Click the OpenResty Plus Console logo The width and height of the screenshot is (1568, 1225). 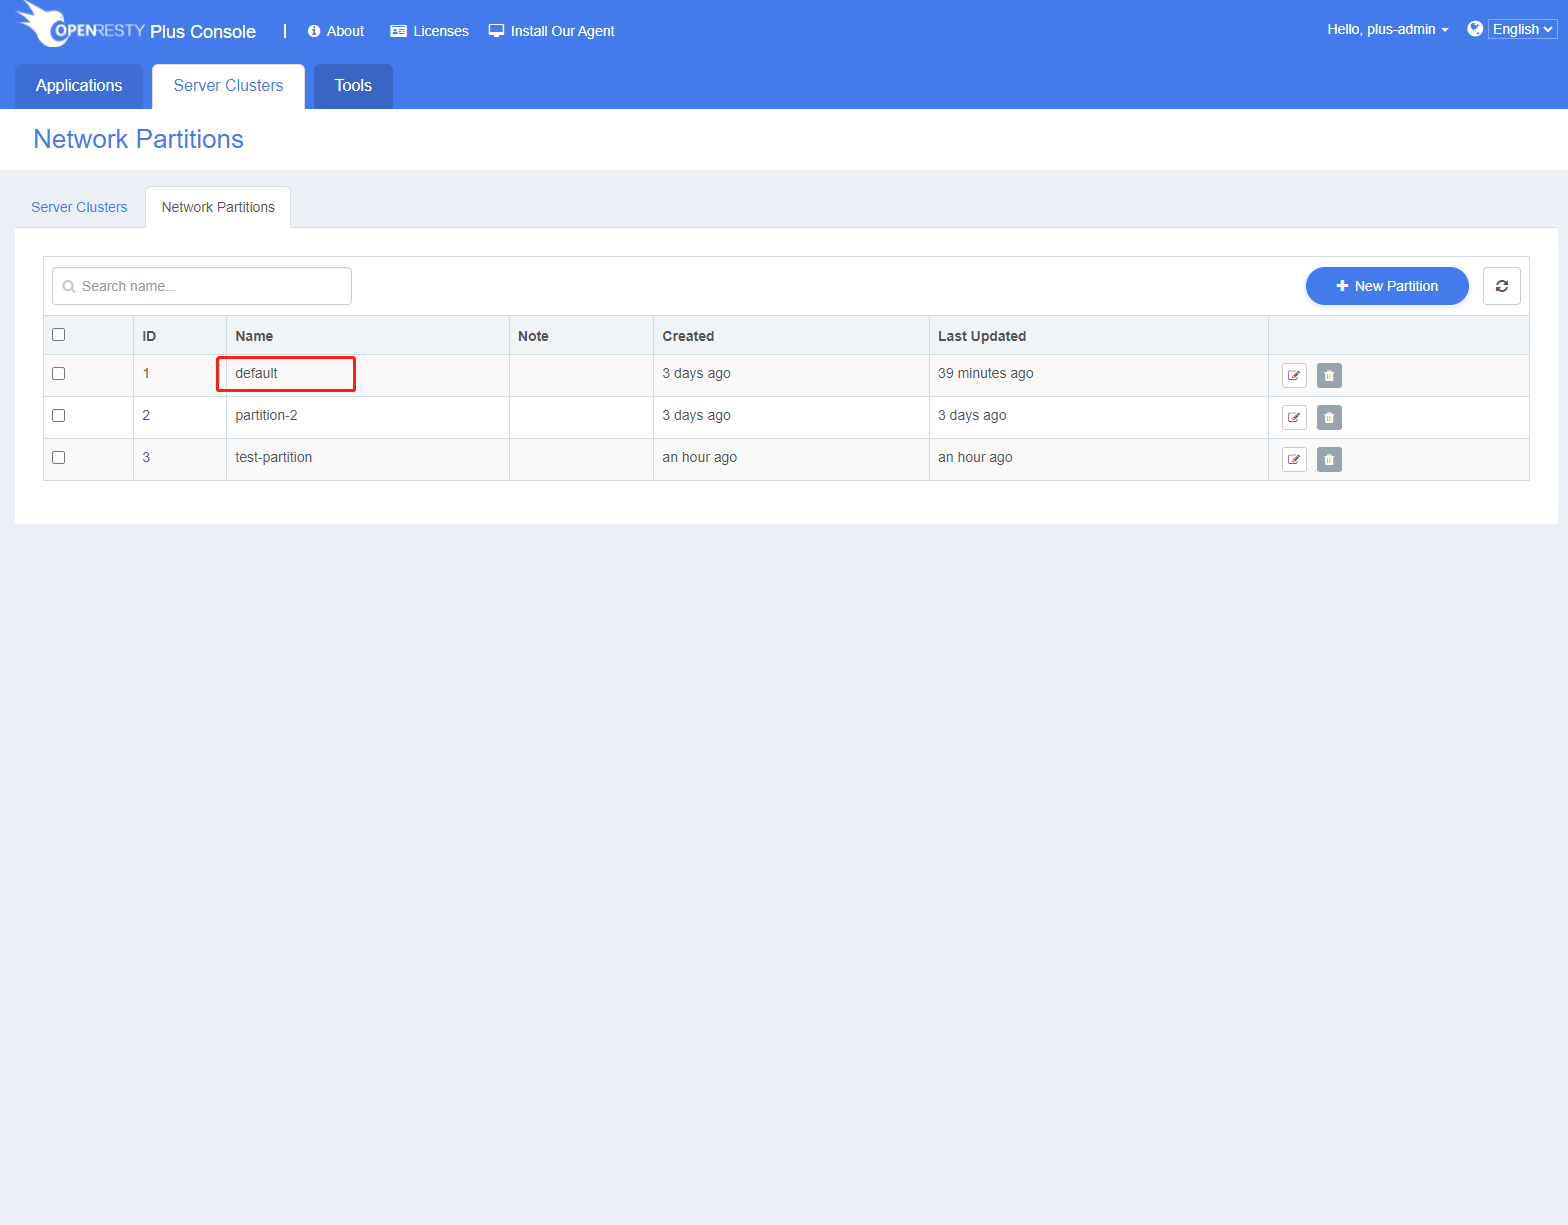[136, 26]
